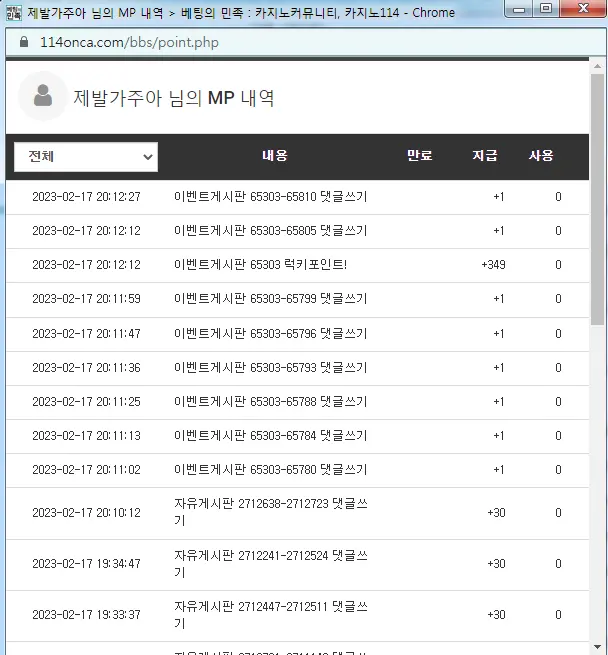Click the 2023-02-17 20:11:59 timestamp
This screenshot has width=608, height=655.
click(x=86, y=299)
